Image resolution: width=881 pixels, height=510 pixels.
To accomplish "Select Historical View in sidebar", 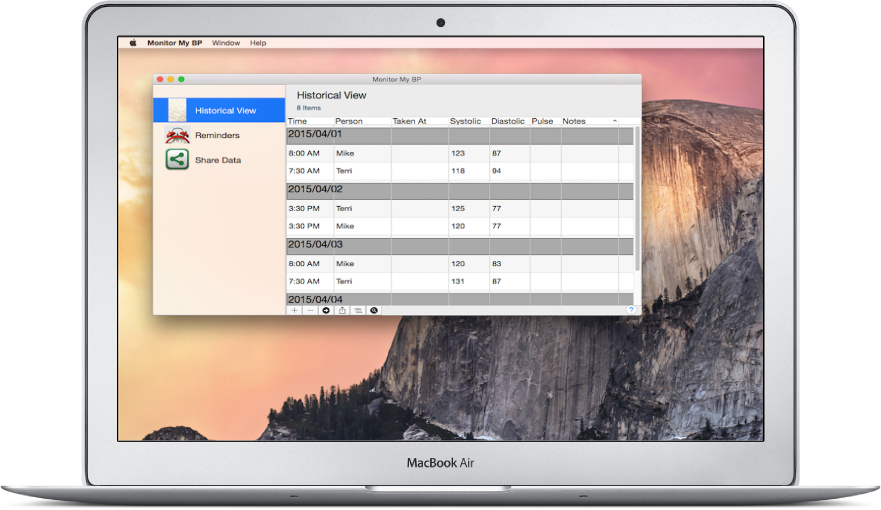I will 219,110.
